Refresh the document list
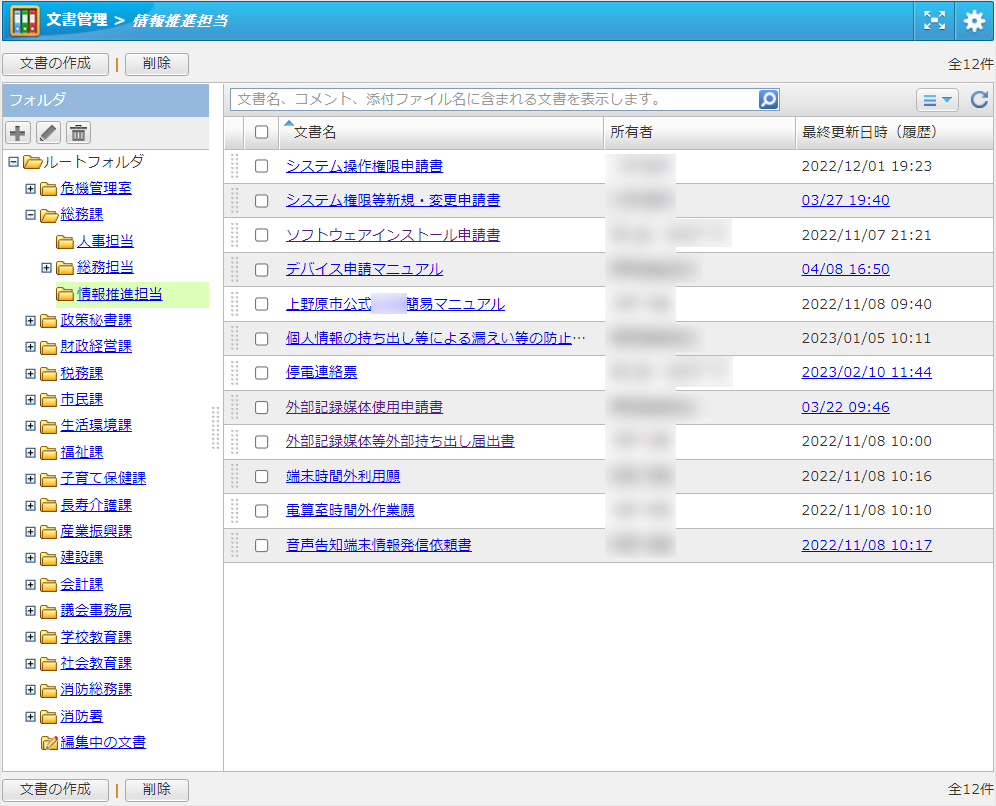996x806 pixels. (x=979, y=99)
